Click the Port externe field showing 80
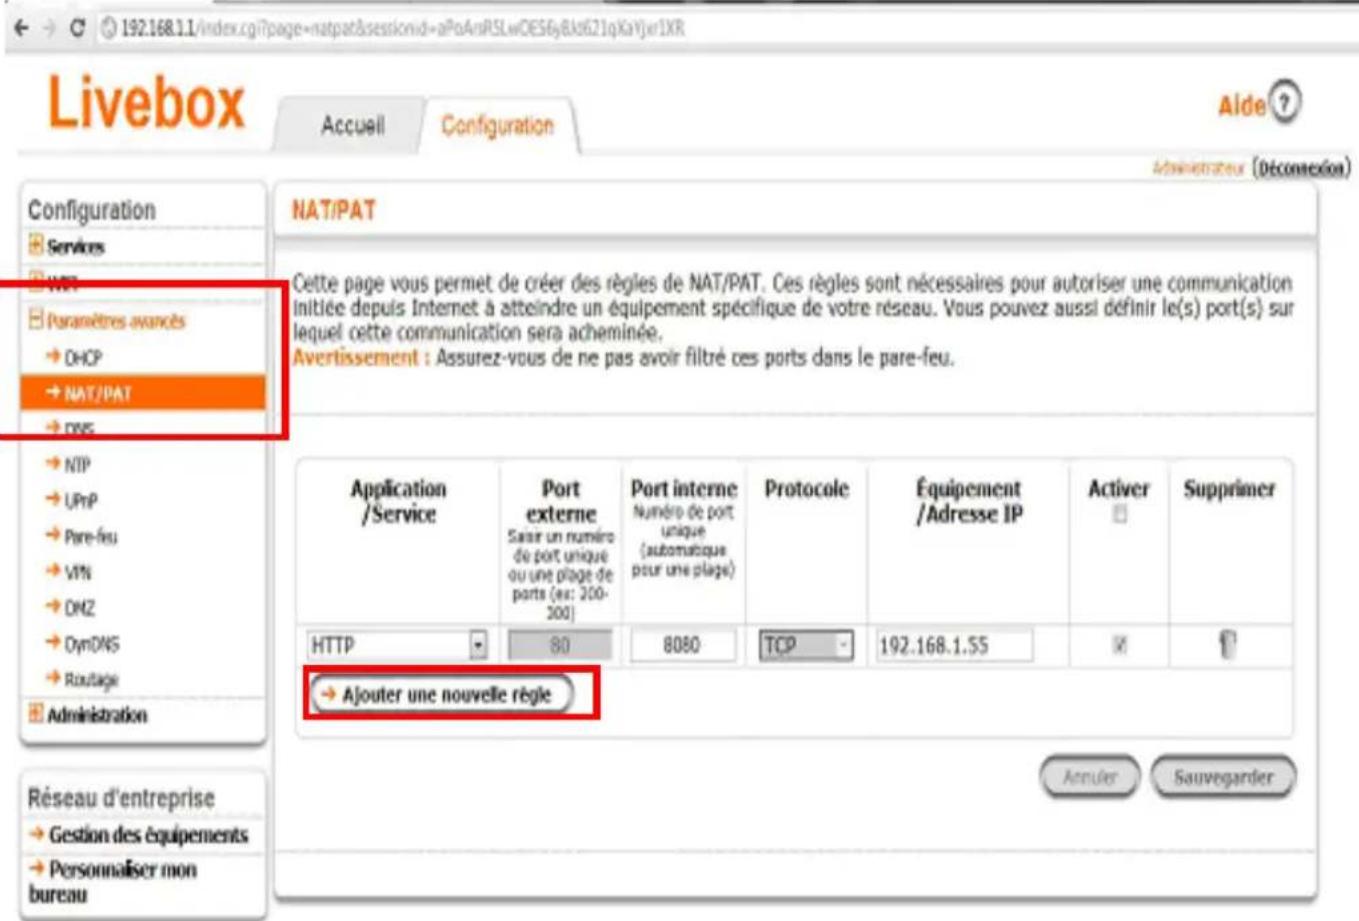 click(560, 645)
